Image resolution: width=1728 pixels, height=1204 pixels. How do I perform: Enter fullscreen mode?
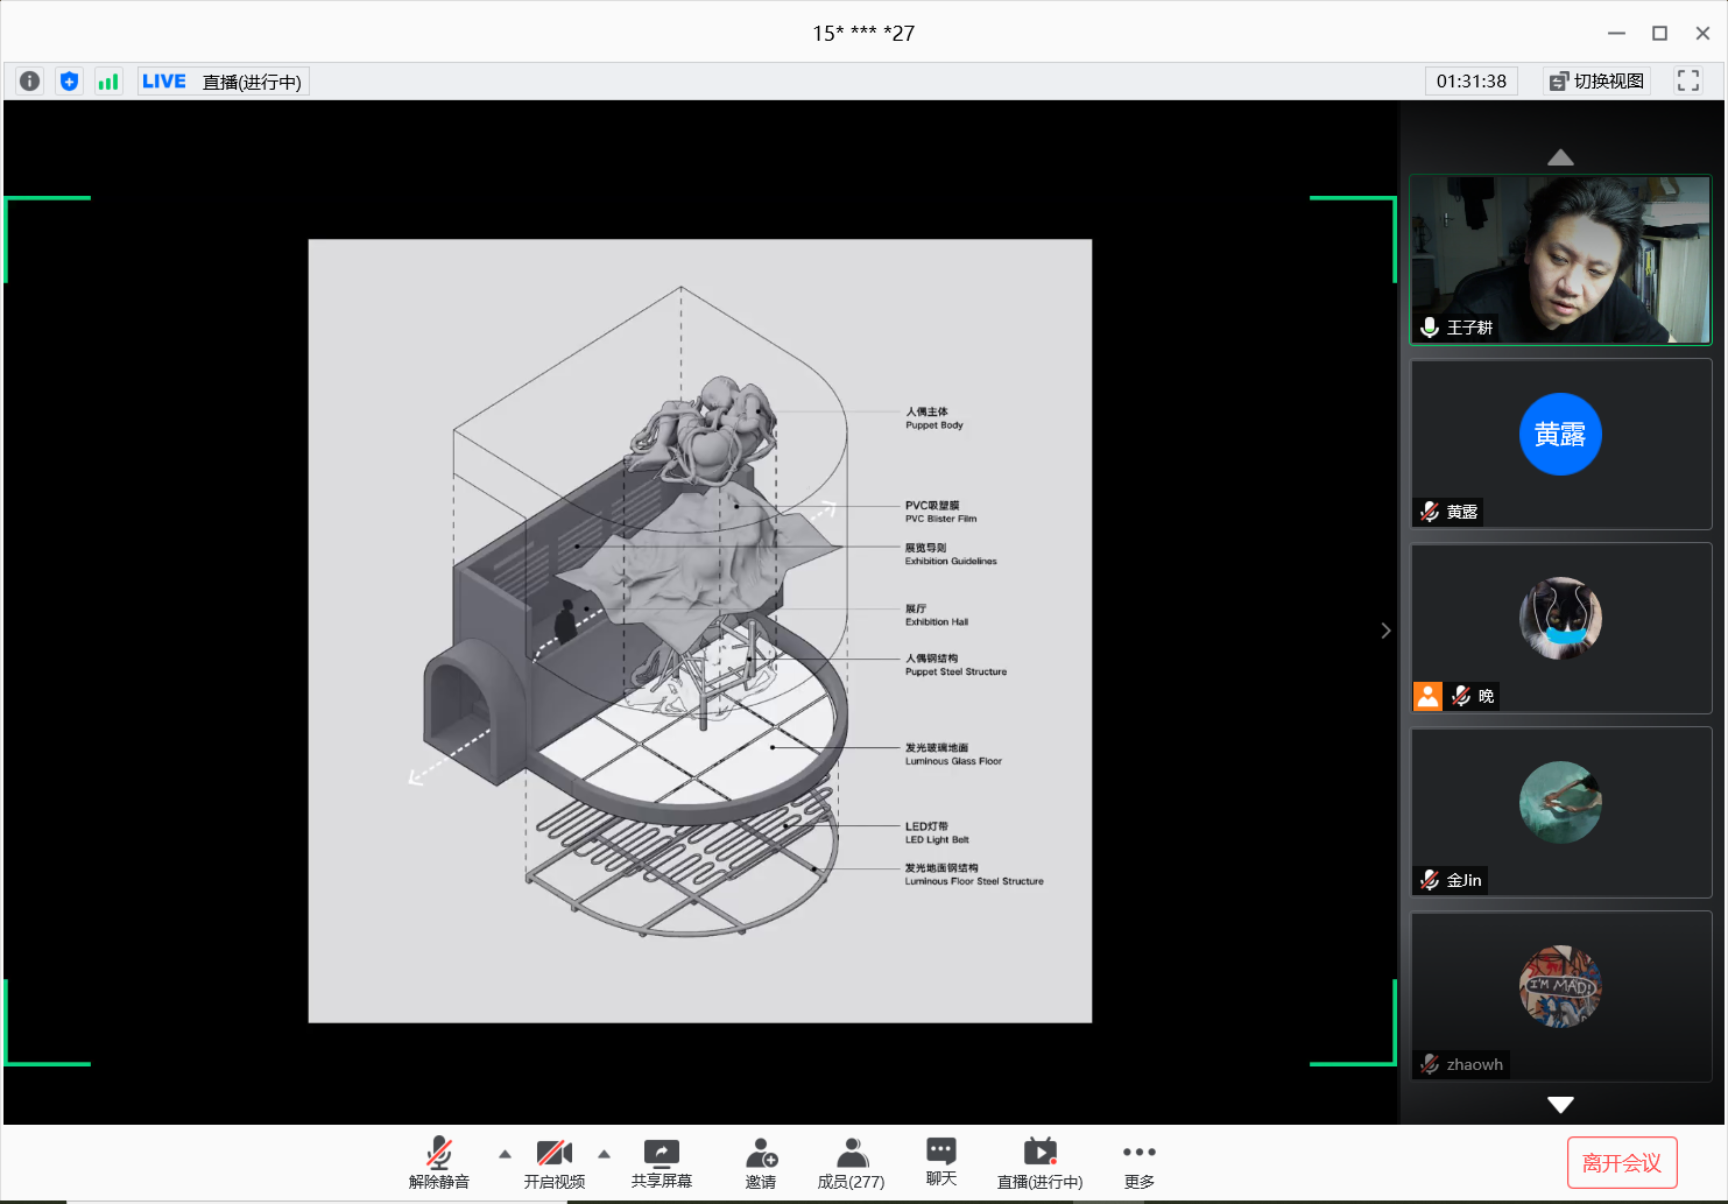coord(1688,81)
